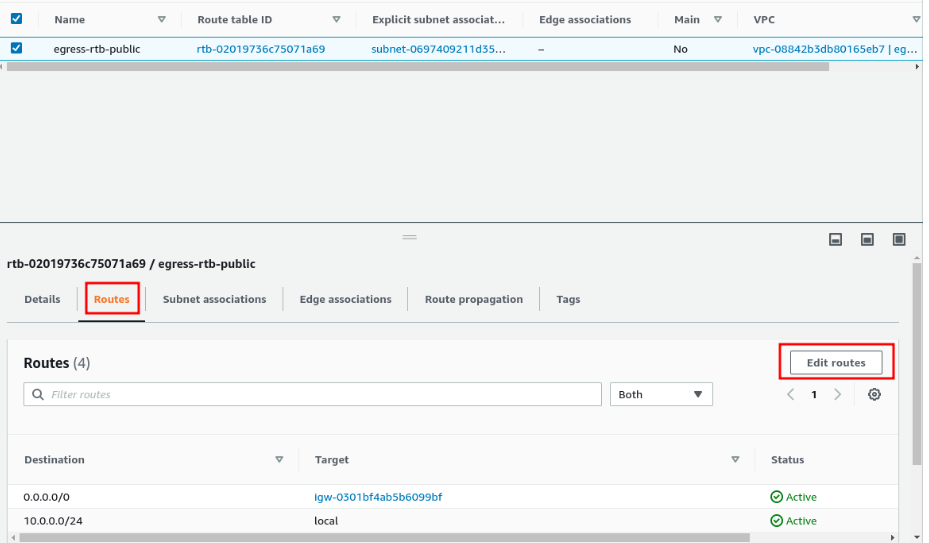Screen dimensions: 929x543
Task: Select page 1 in routes pagination
Action: (x=814, y=394)
